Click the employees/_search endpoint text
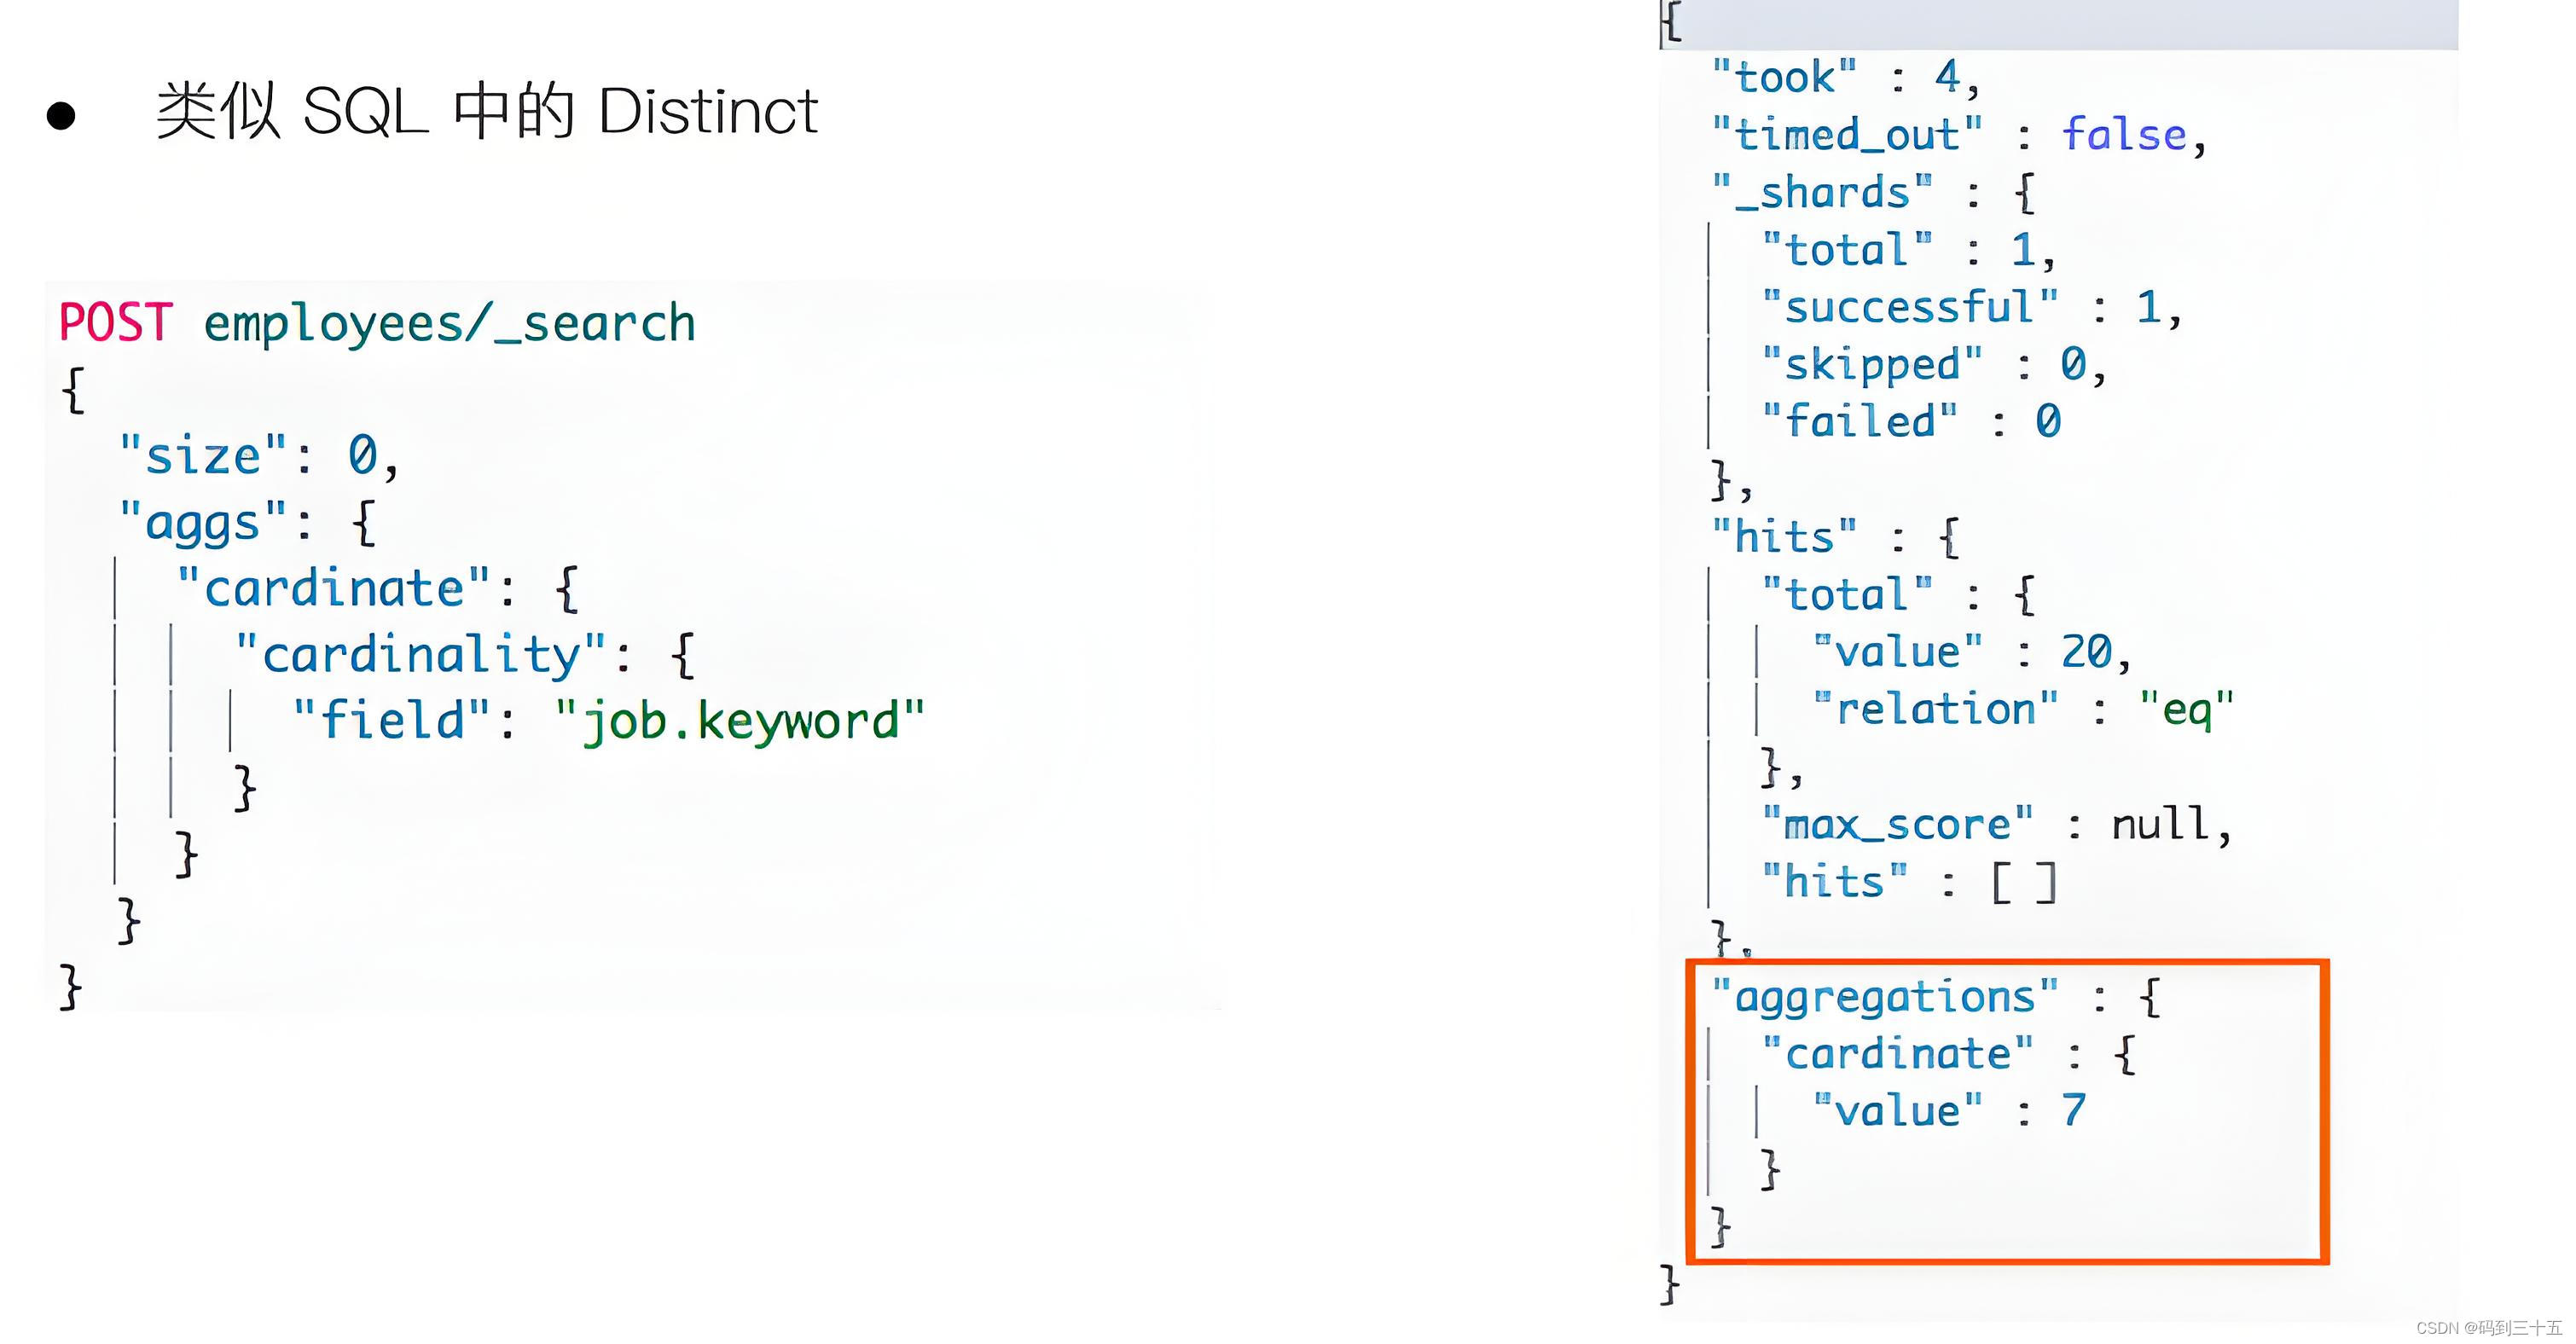This screenshot has height=1344, width=2576. pyautogui.click(x=449, y=324)
